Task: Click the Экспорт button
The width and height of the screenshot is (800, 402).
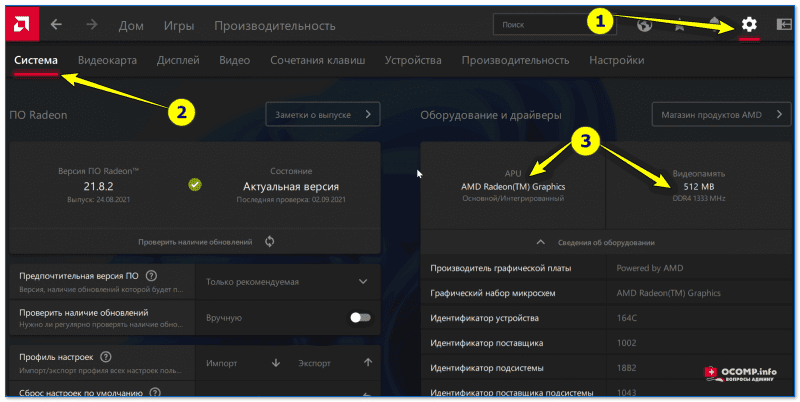Action: [x=314, y=363]
